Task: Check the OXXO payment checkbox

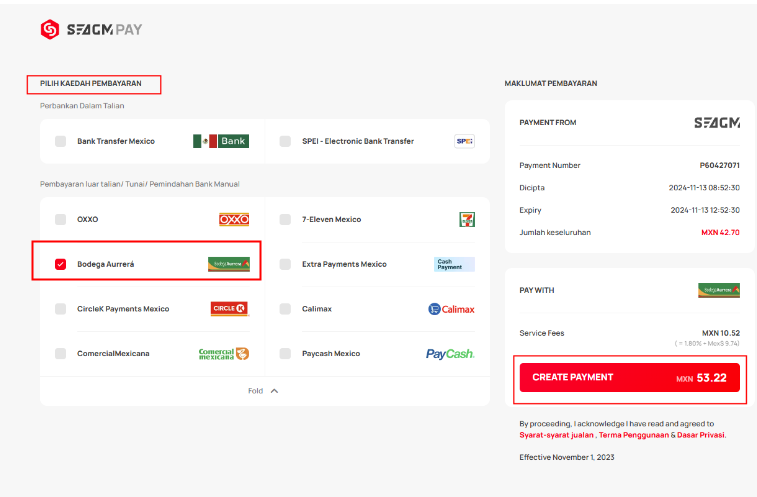Action: [x=60, y=219]
